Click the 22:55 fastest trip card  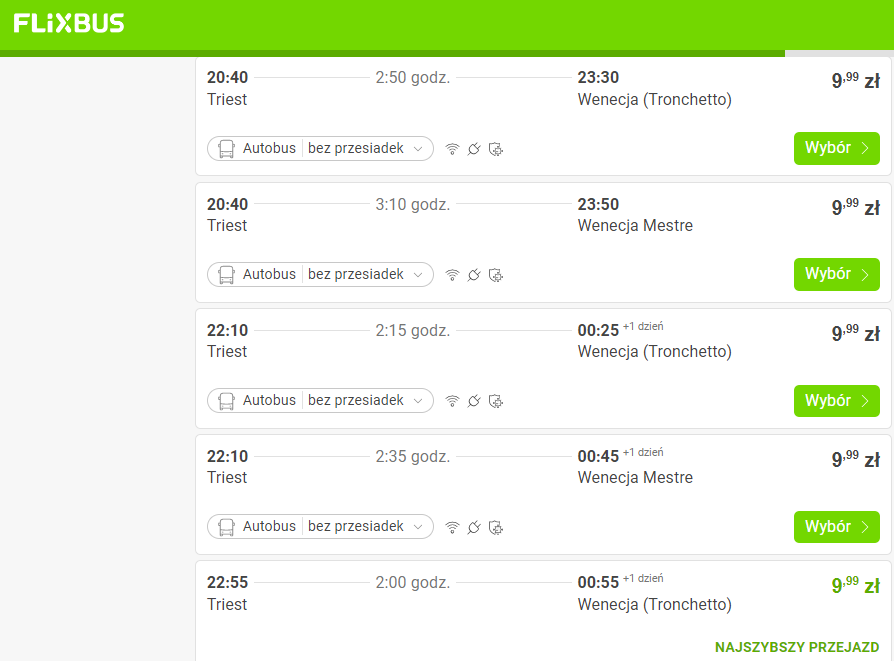543,611
